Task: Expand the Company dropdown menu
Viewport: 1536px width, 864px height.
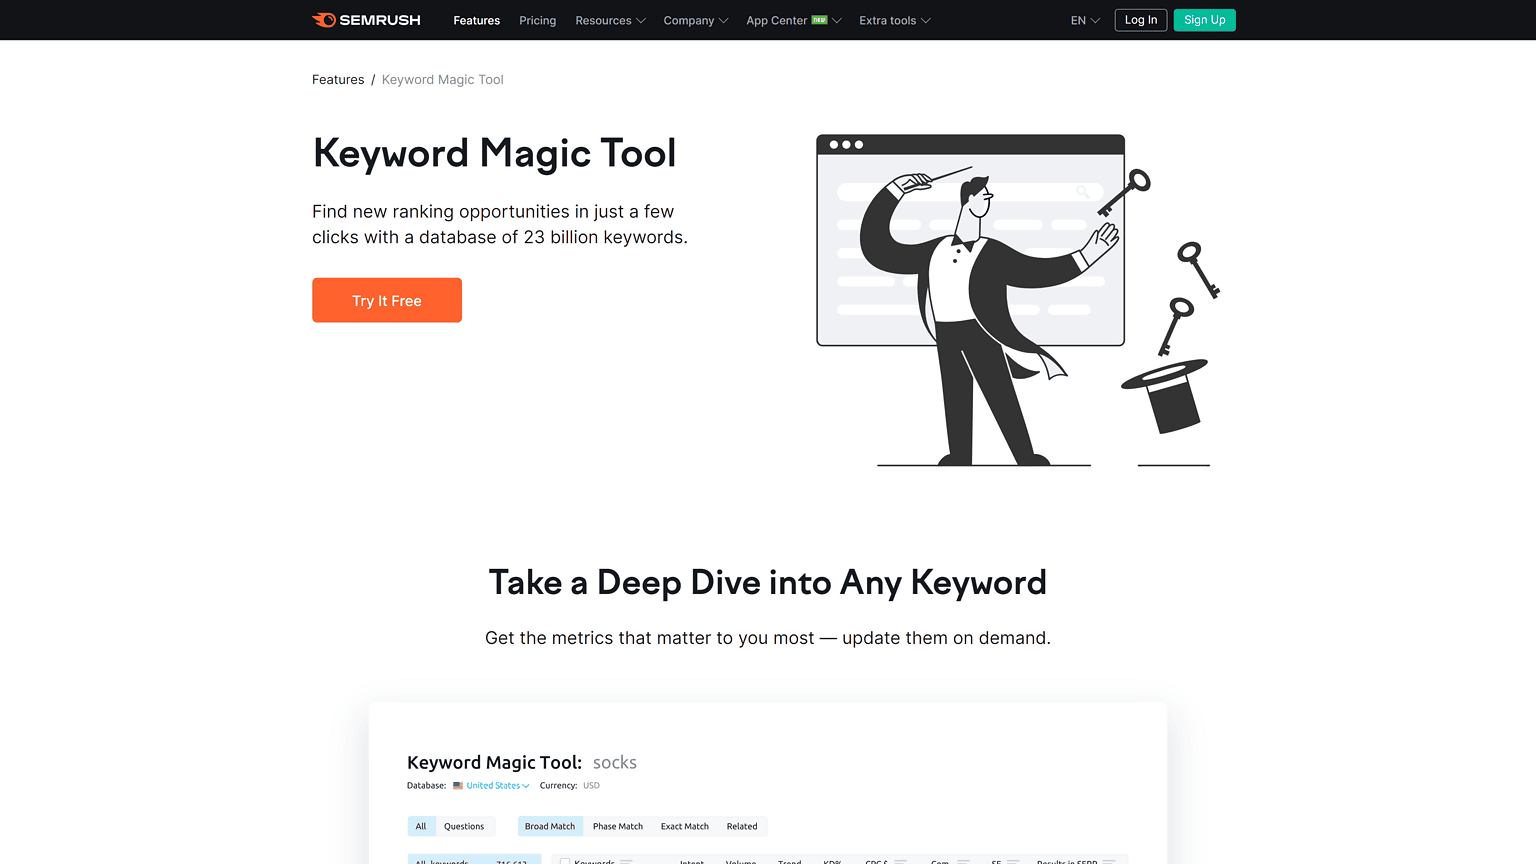Action: [696, 20]
